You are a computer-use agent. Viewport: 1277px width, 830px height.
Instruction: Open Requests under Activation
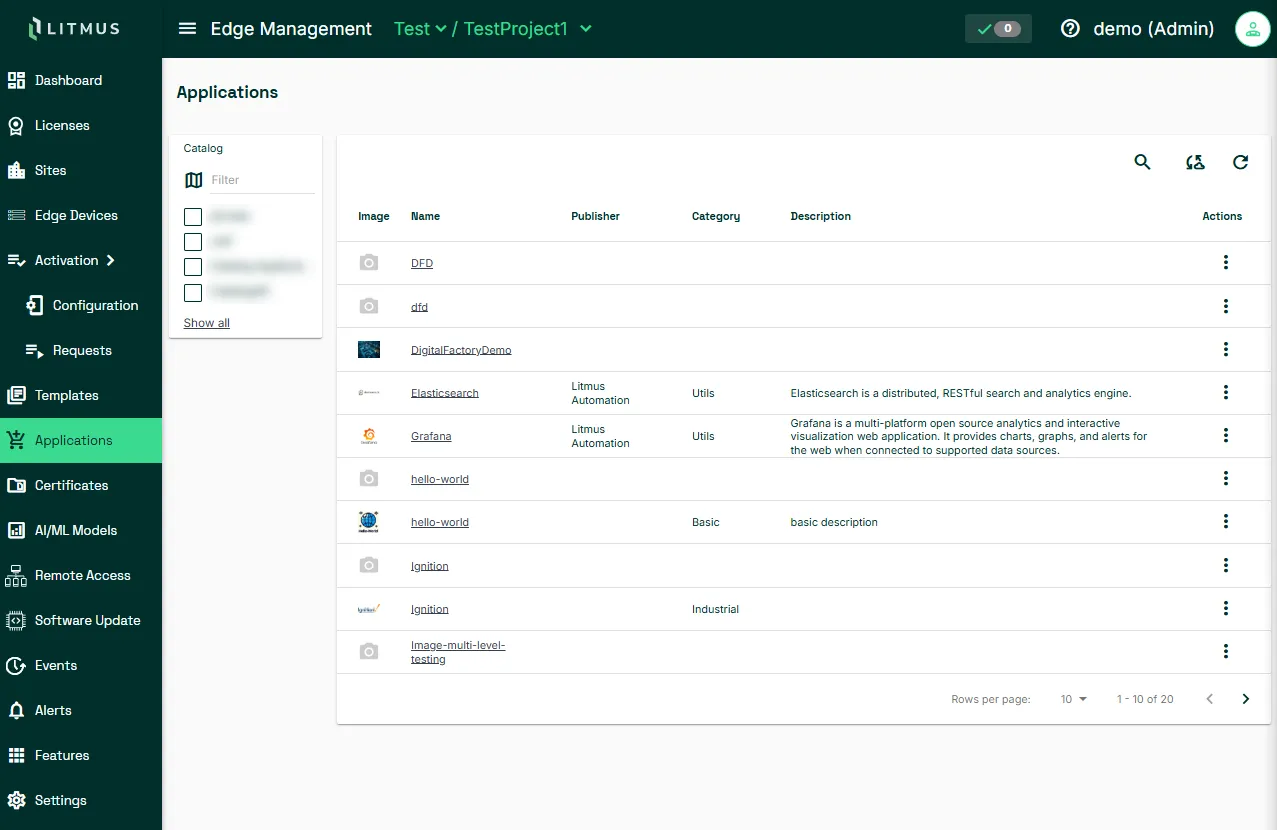point(81,350)
